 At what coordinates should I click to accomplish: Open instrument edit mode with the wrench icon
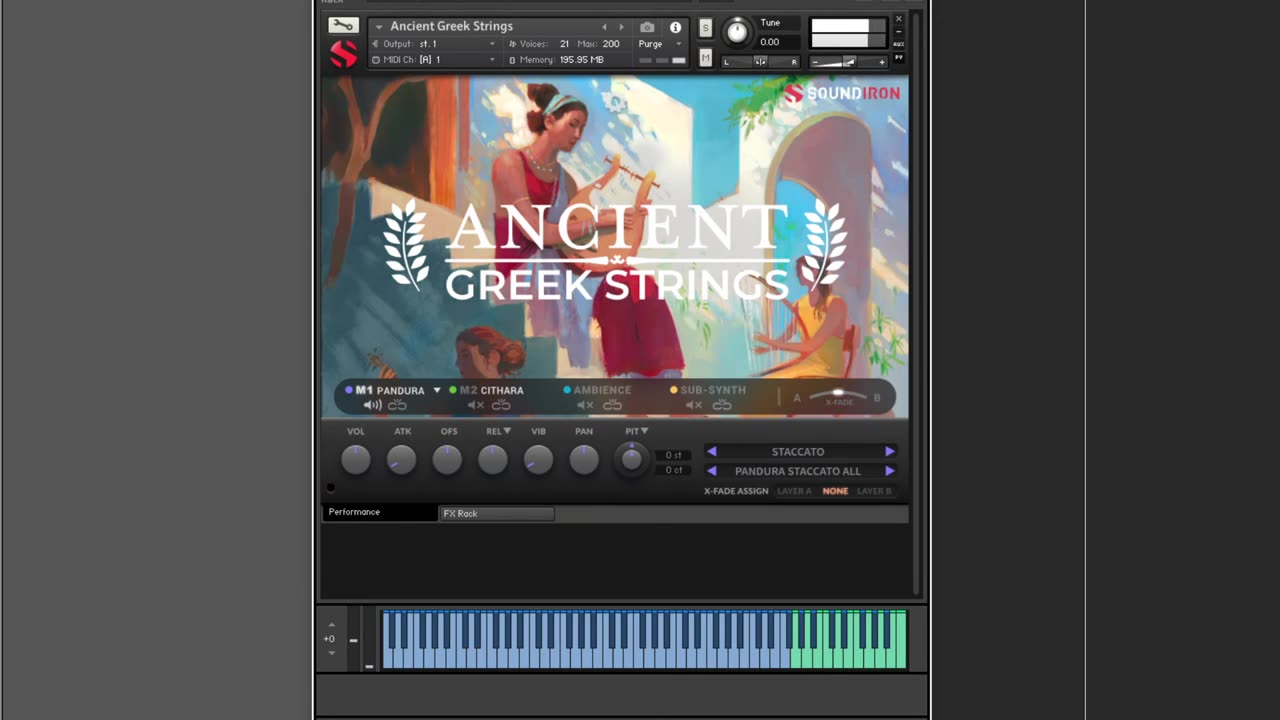pyautogui.click(x=343, y=25)
